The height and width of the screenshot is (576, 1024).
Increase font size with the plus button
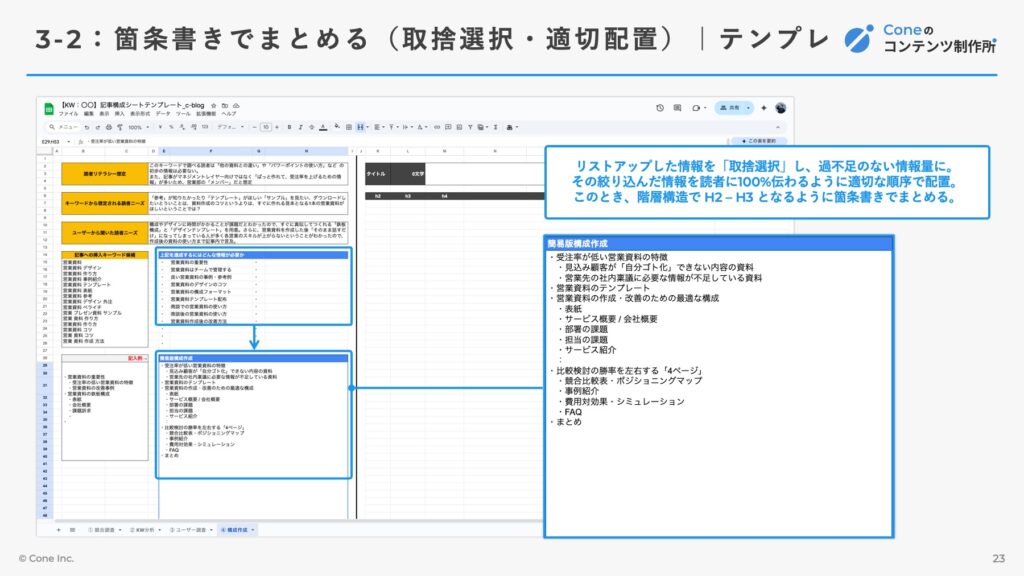tap(277, 127)
